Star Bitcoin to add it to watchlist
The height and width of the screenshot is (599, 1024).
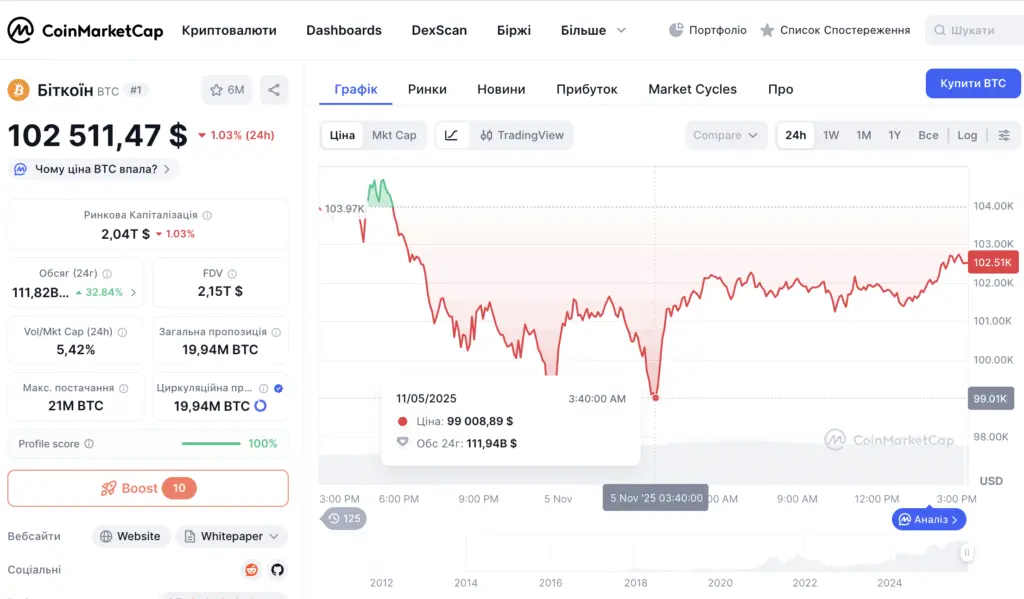pyautogui.click(x=218, y=89)
